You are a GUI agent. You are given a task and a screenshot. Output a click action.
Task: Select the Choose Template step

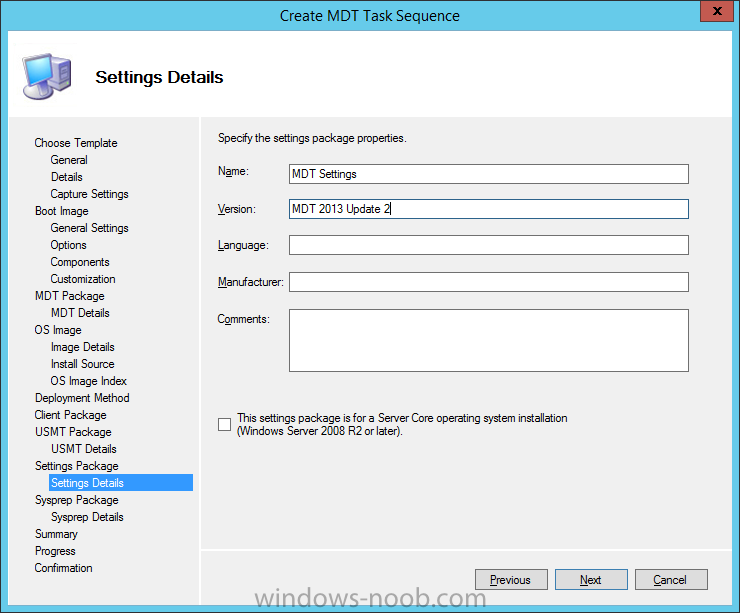[76, 143]
